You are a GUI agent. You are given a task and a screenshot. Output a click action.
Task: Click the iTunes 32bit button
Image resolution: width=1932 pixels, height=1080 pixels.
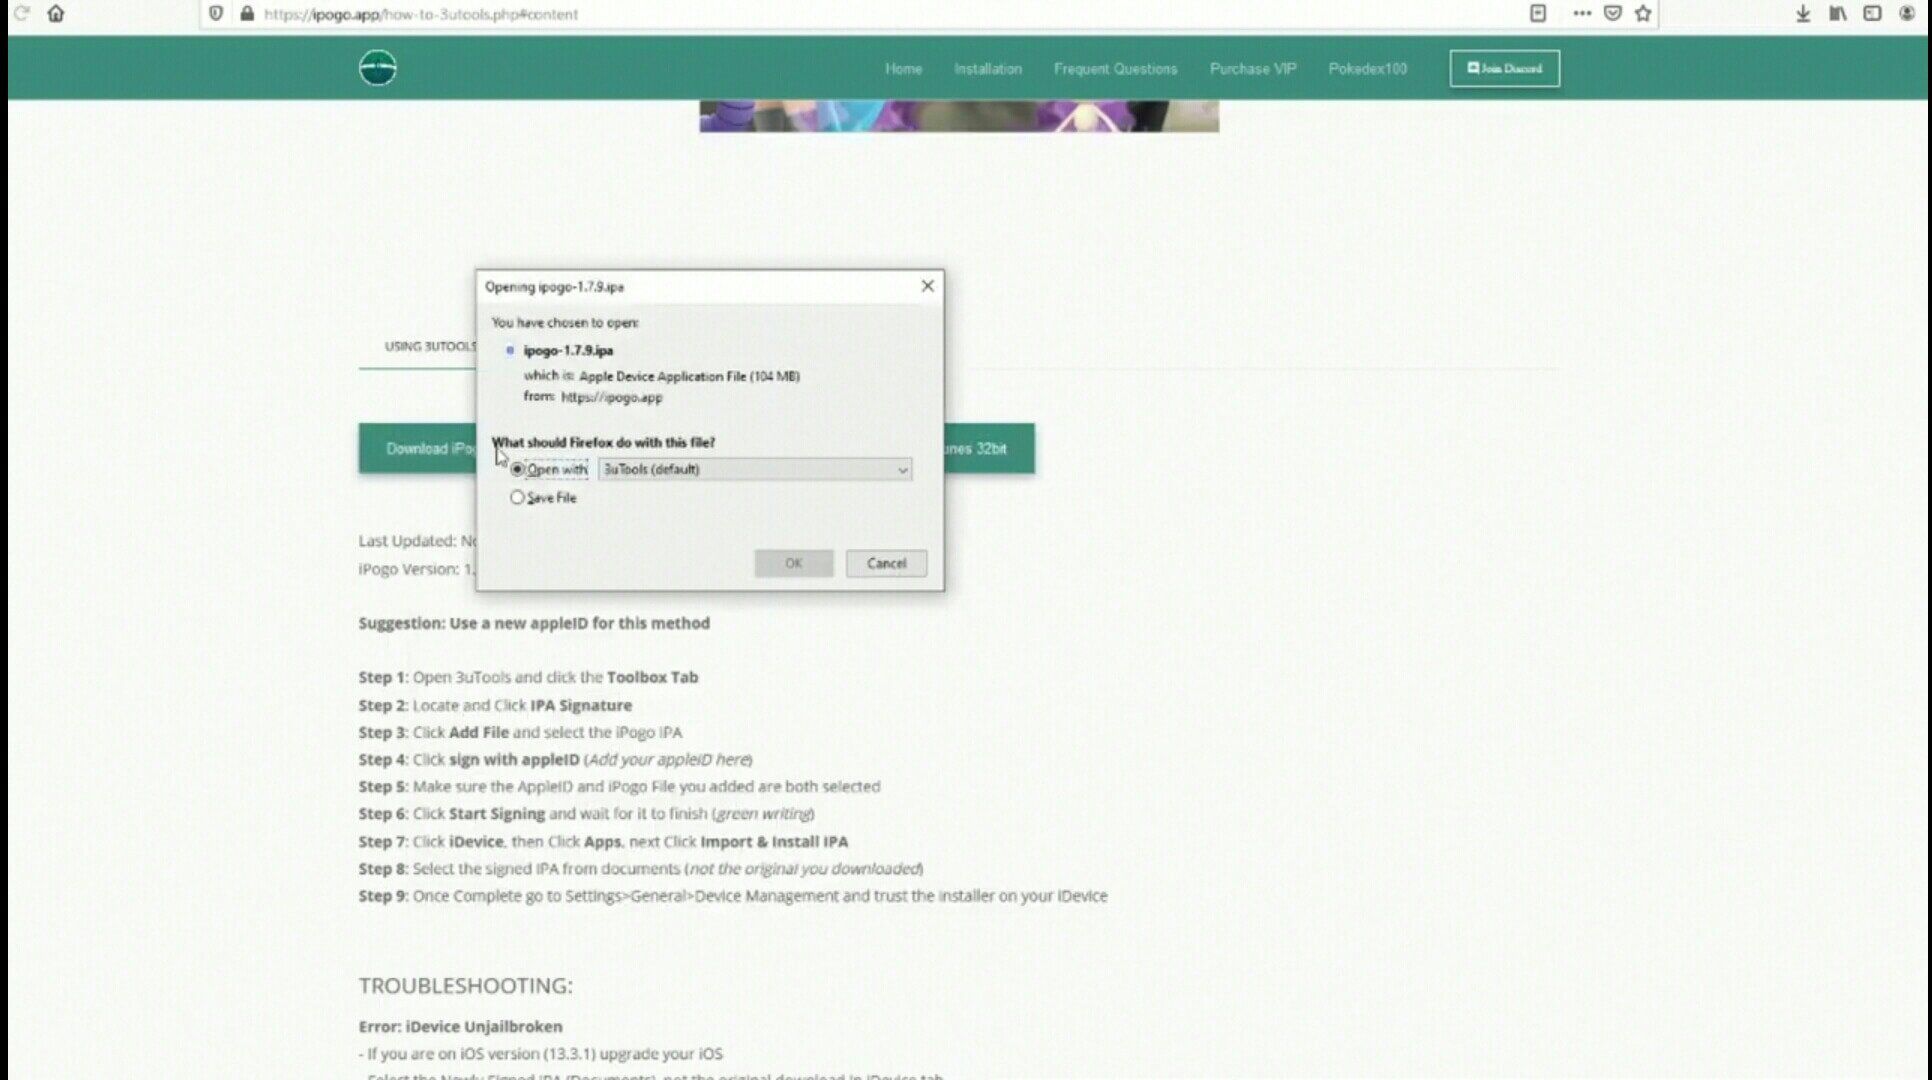click(x=989, y=448)
